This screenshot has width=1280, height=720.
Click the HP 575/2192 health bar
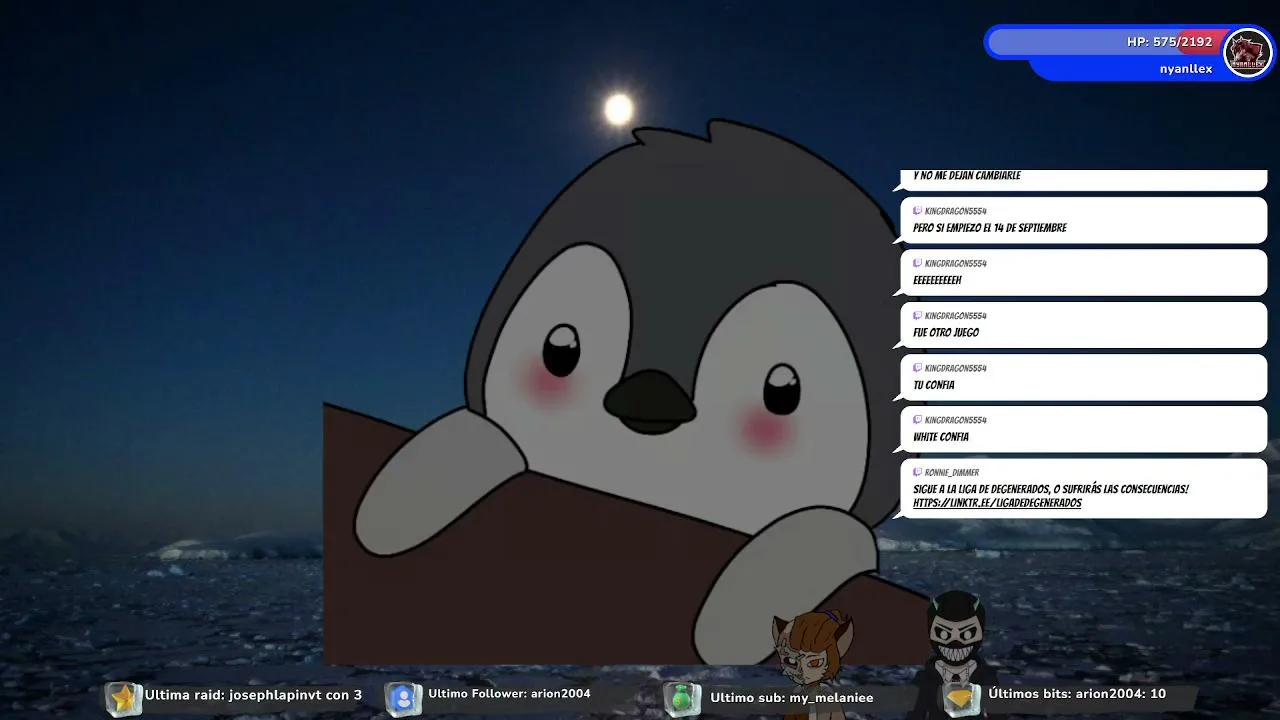click(1104, 42)
